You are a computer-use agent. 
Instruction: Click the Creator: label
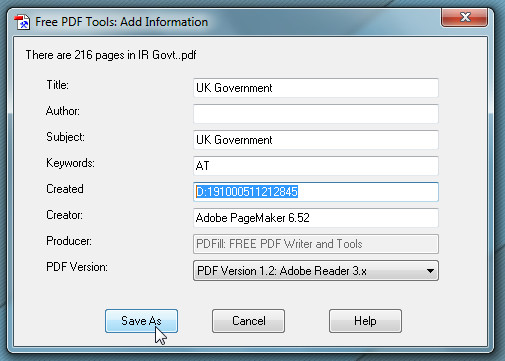point(64,215)
